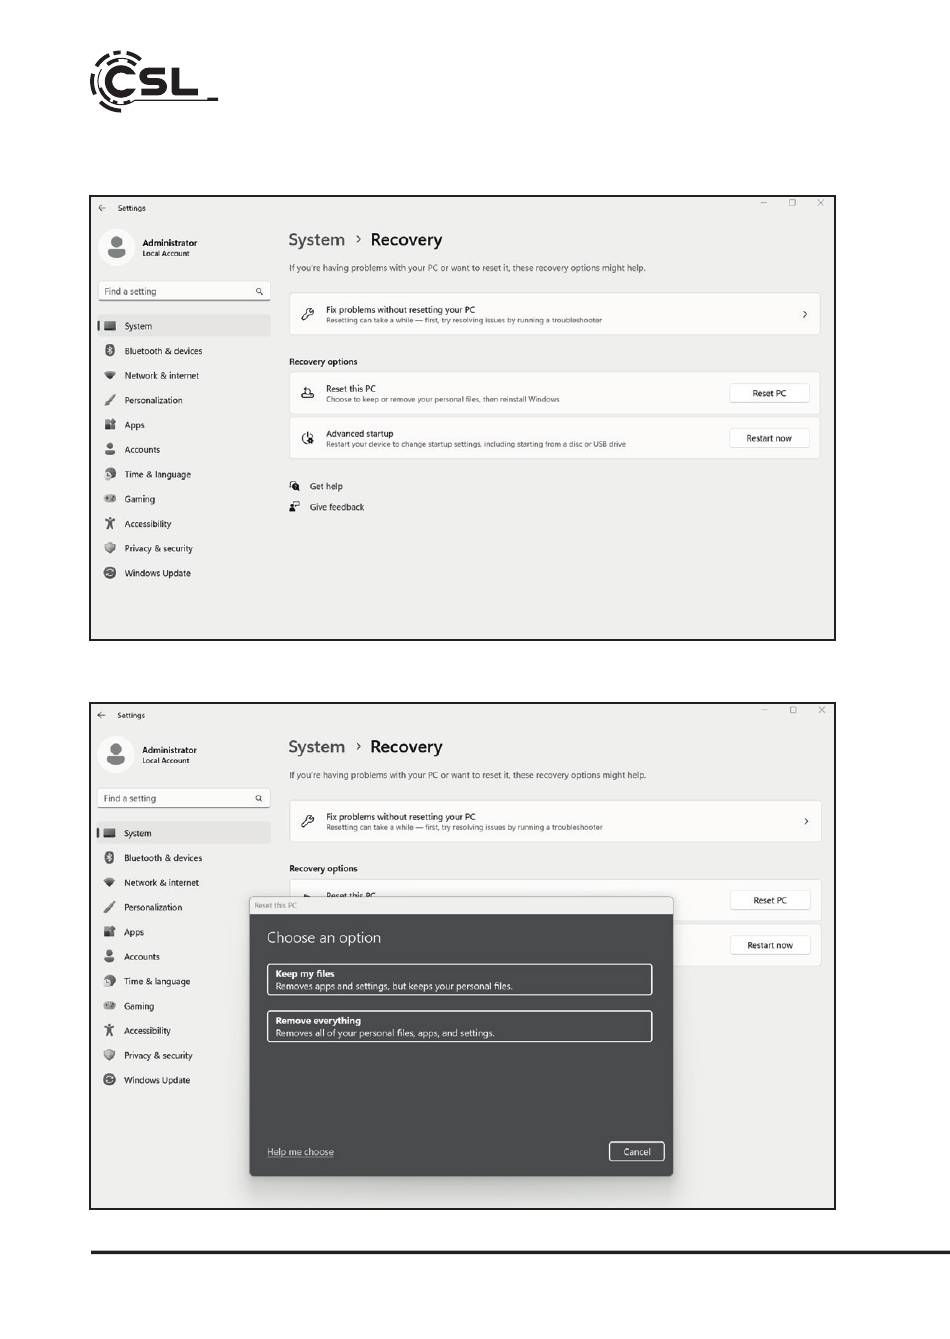Click System breadcrumb in the window with dialog
This screenshot has height=1339, width=950.
(316, 747)
